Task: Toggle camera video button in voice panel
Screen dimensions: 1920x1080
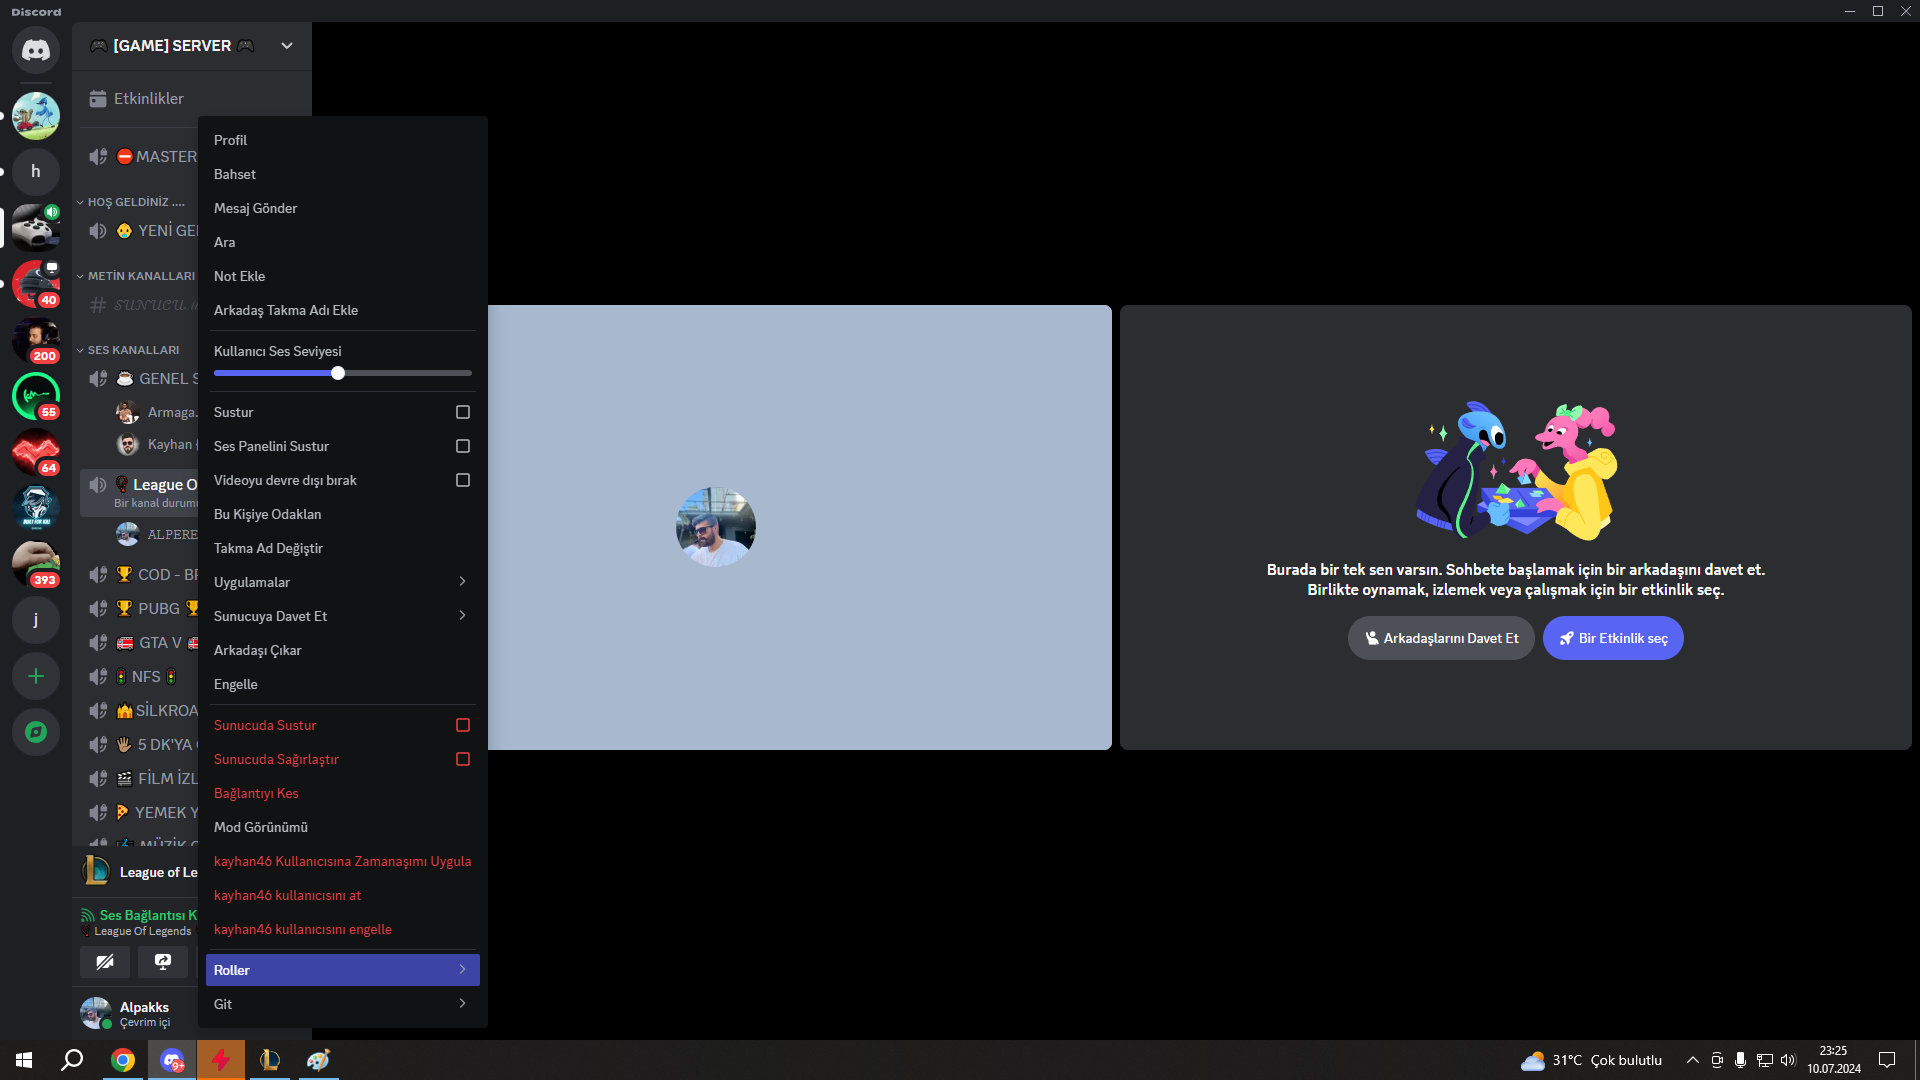Action: 105,962
